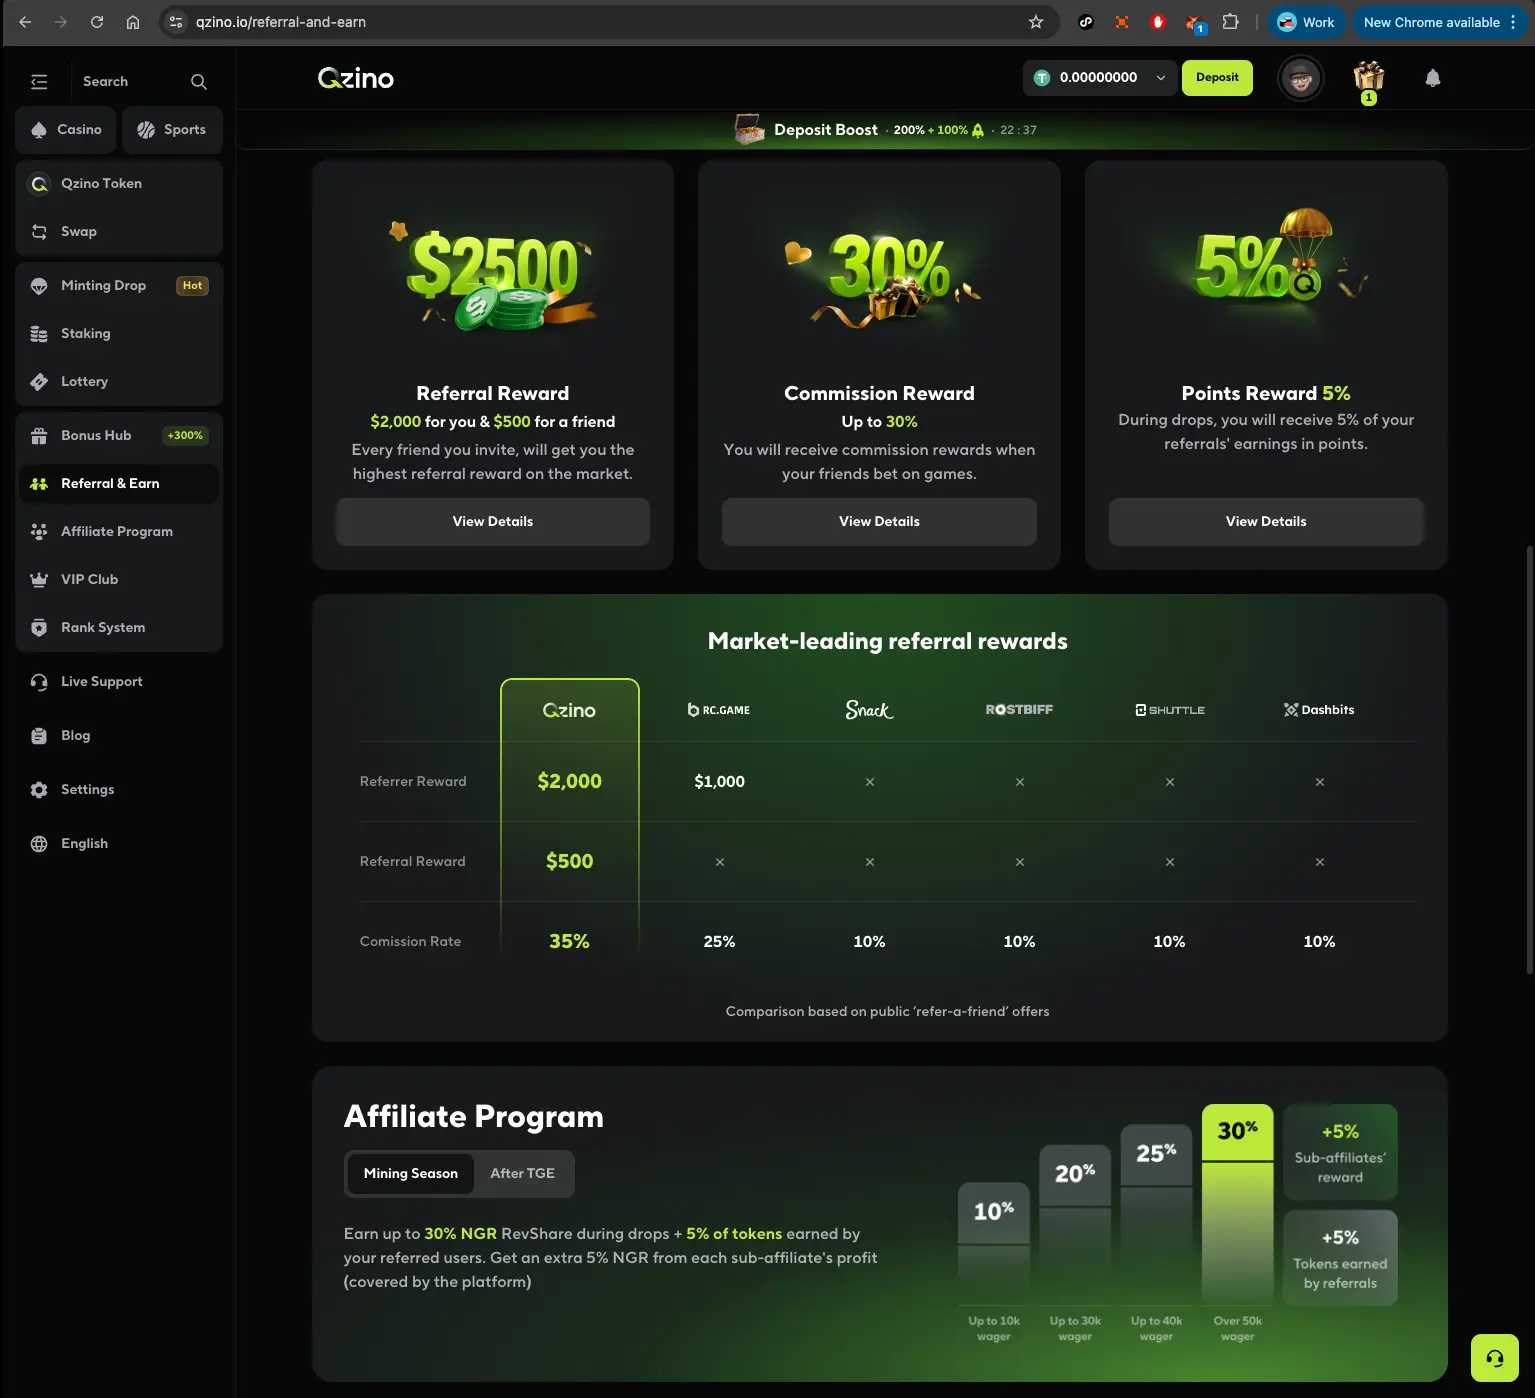Click the Market-leading referral rewards heading
The width and height of the screenshot is (1535, 1398).
887,642
